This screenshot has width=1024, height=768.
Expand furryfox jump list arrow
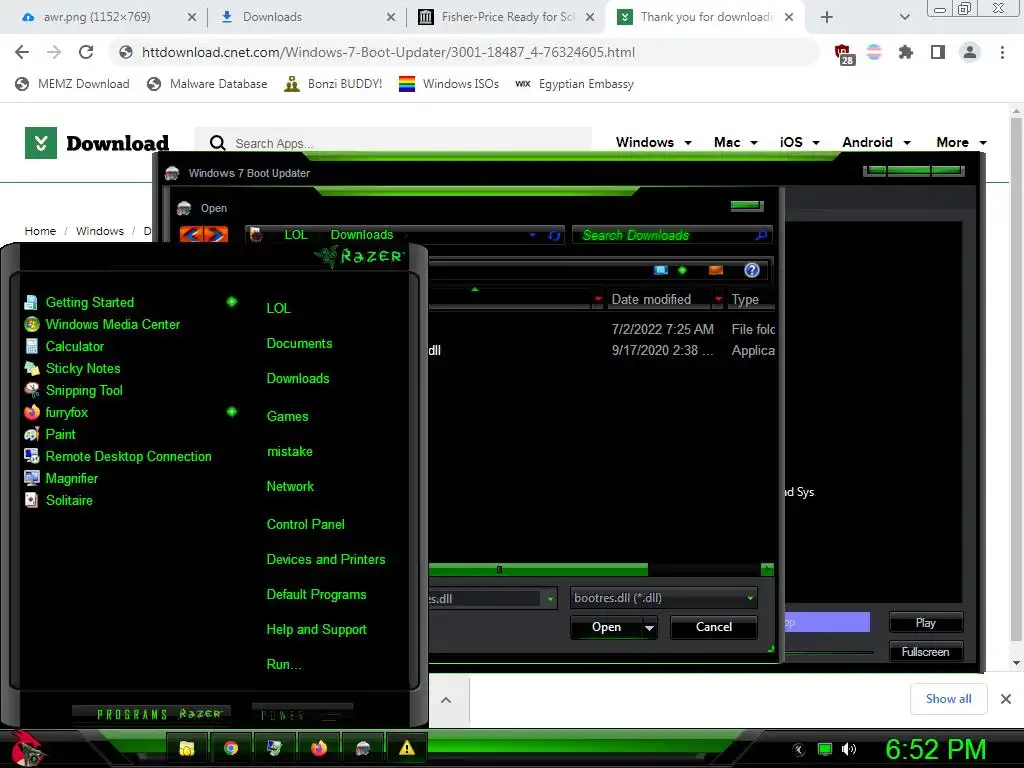(231, 412)
